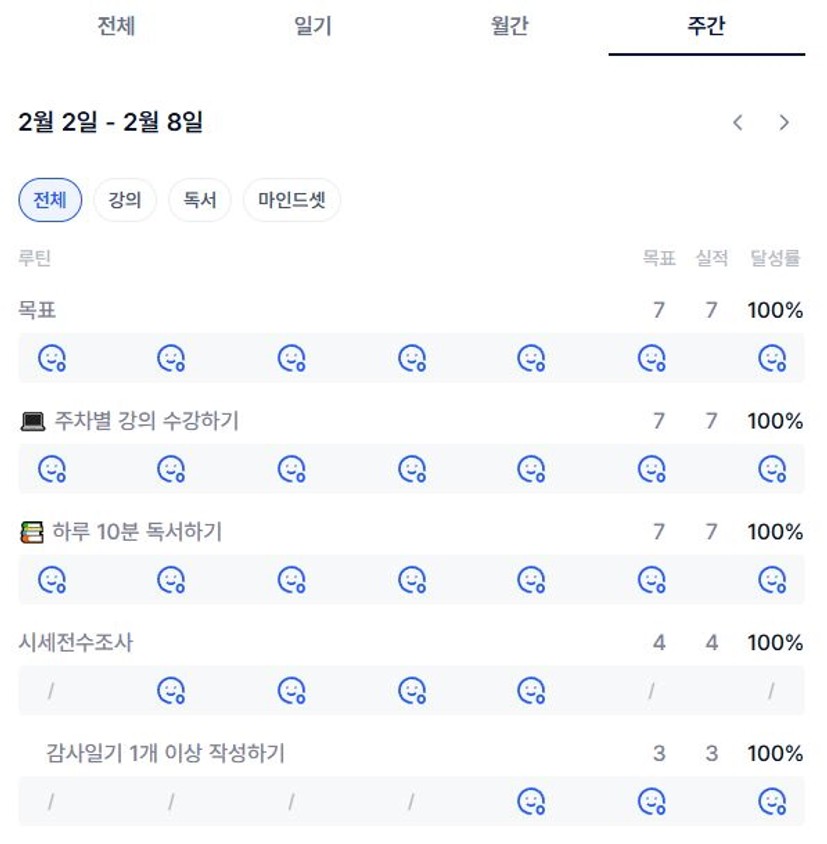Viewport: 827px width, 844px height.
Task: Open 감사일기 1개 이상 작성하기 routine
Action: coord(165,753)
